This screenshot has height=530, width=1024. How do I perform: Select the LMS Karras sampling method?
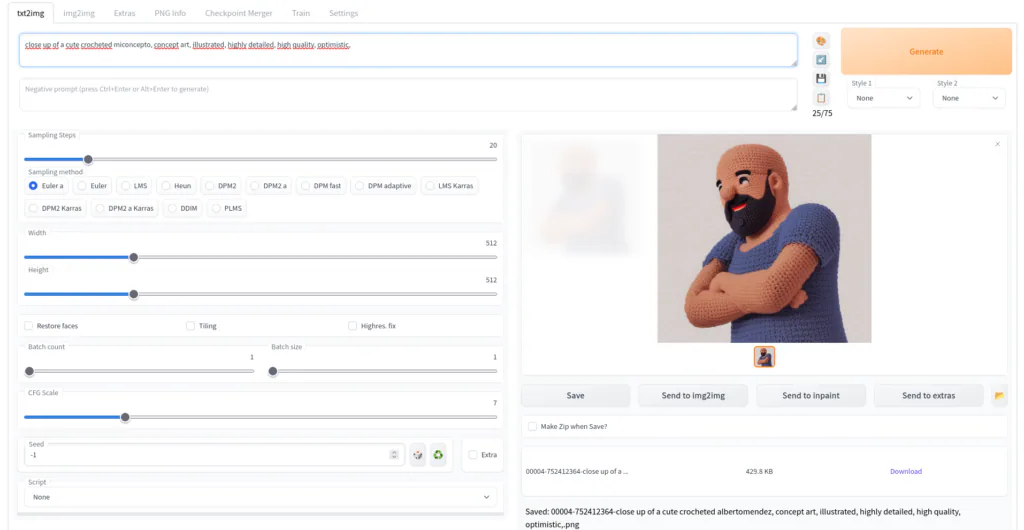coord(449,186)
